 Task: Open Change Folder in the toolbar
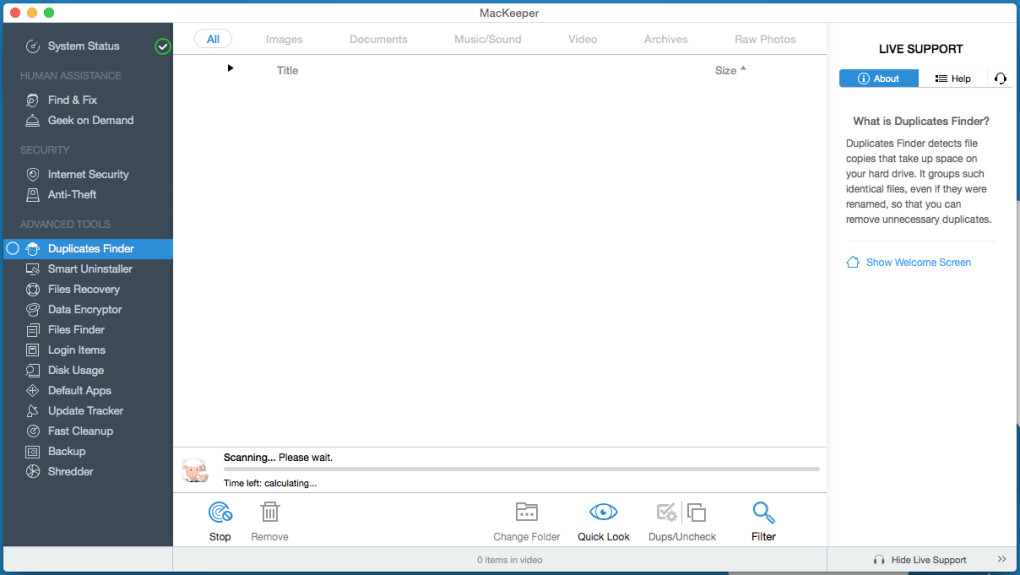[526, 521]
